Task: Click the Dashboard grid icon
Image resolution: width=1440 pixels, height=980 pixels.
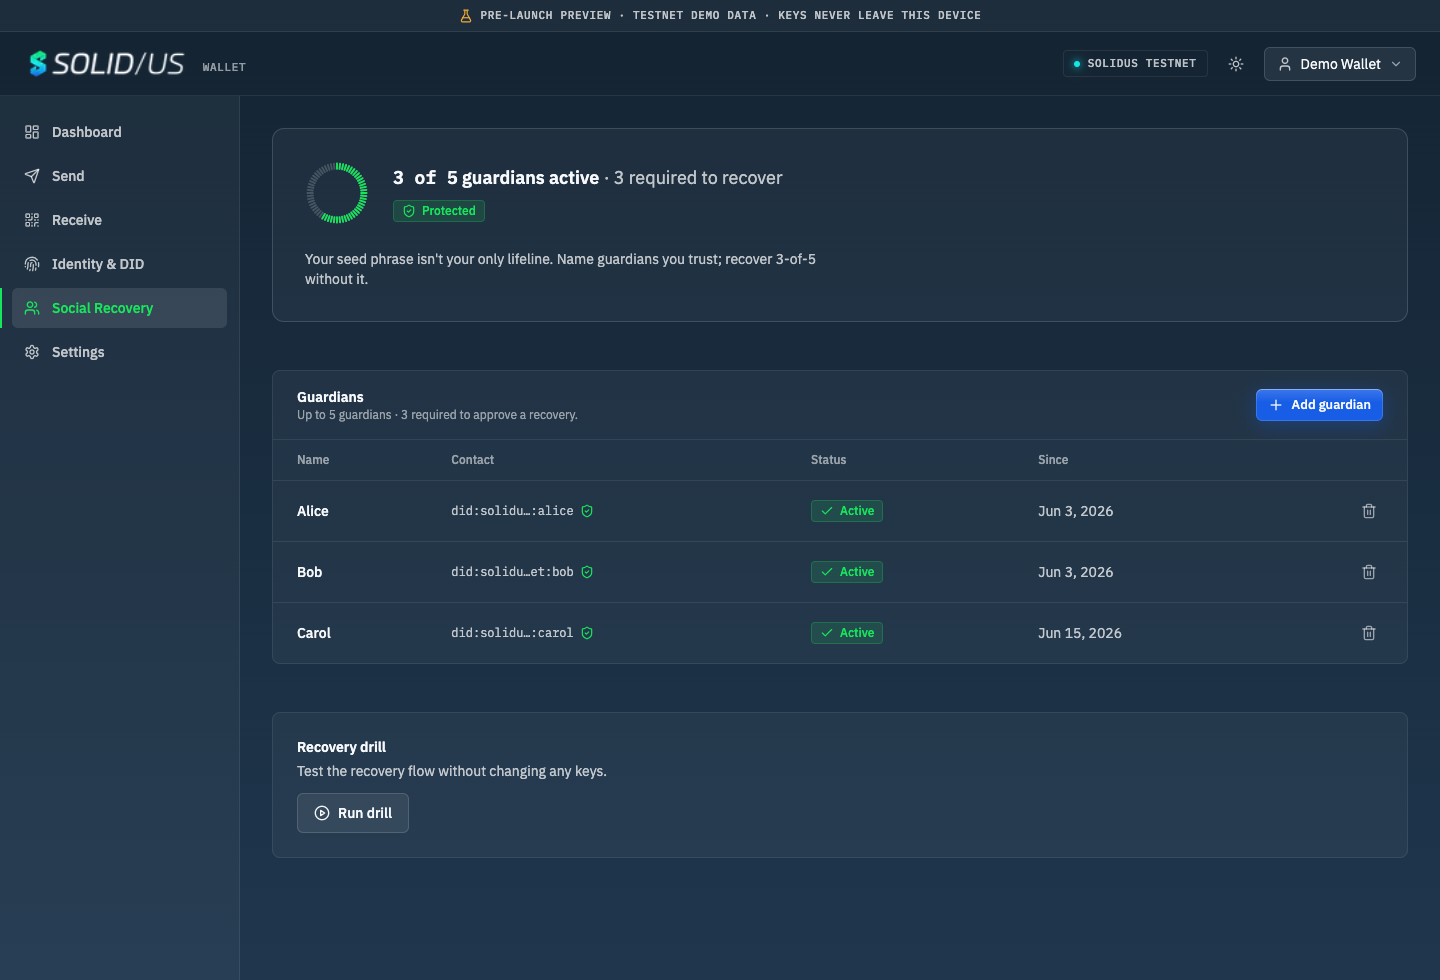Action: [x=32, y=132]
